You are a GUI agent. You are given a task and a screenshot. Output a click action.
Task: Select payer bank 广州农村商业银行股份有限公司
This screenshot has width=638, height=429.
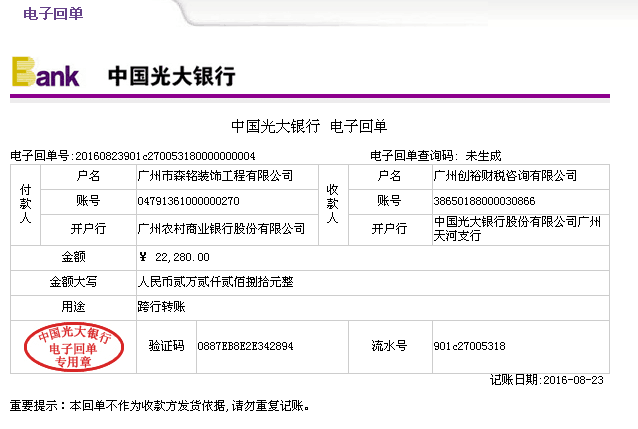[x=221, y=229]
